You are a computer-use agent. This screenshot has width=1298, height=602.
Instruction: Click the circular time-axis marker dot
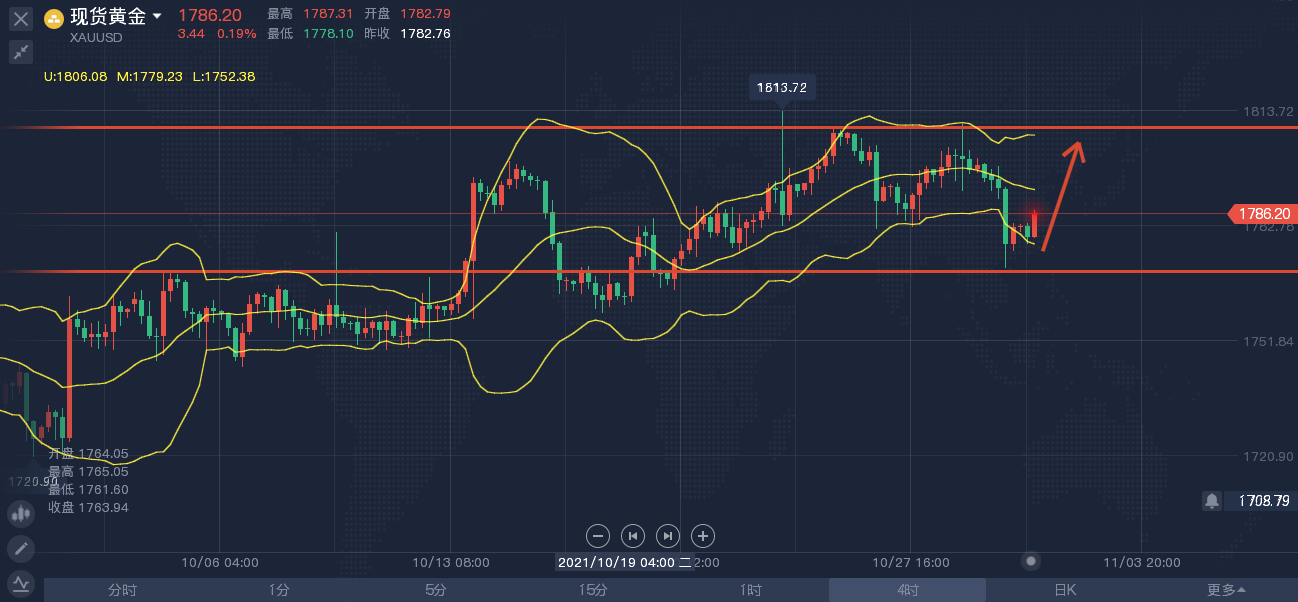(x=1031, y=561)
